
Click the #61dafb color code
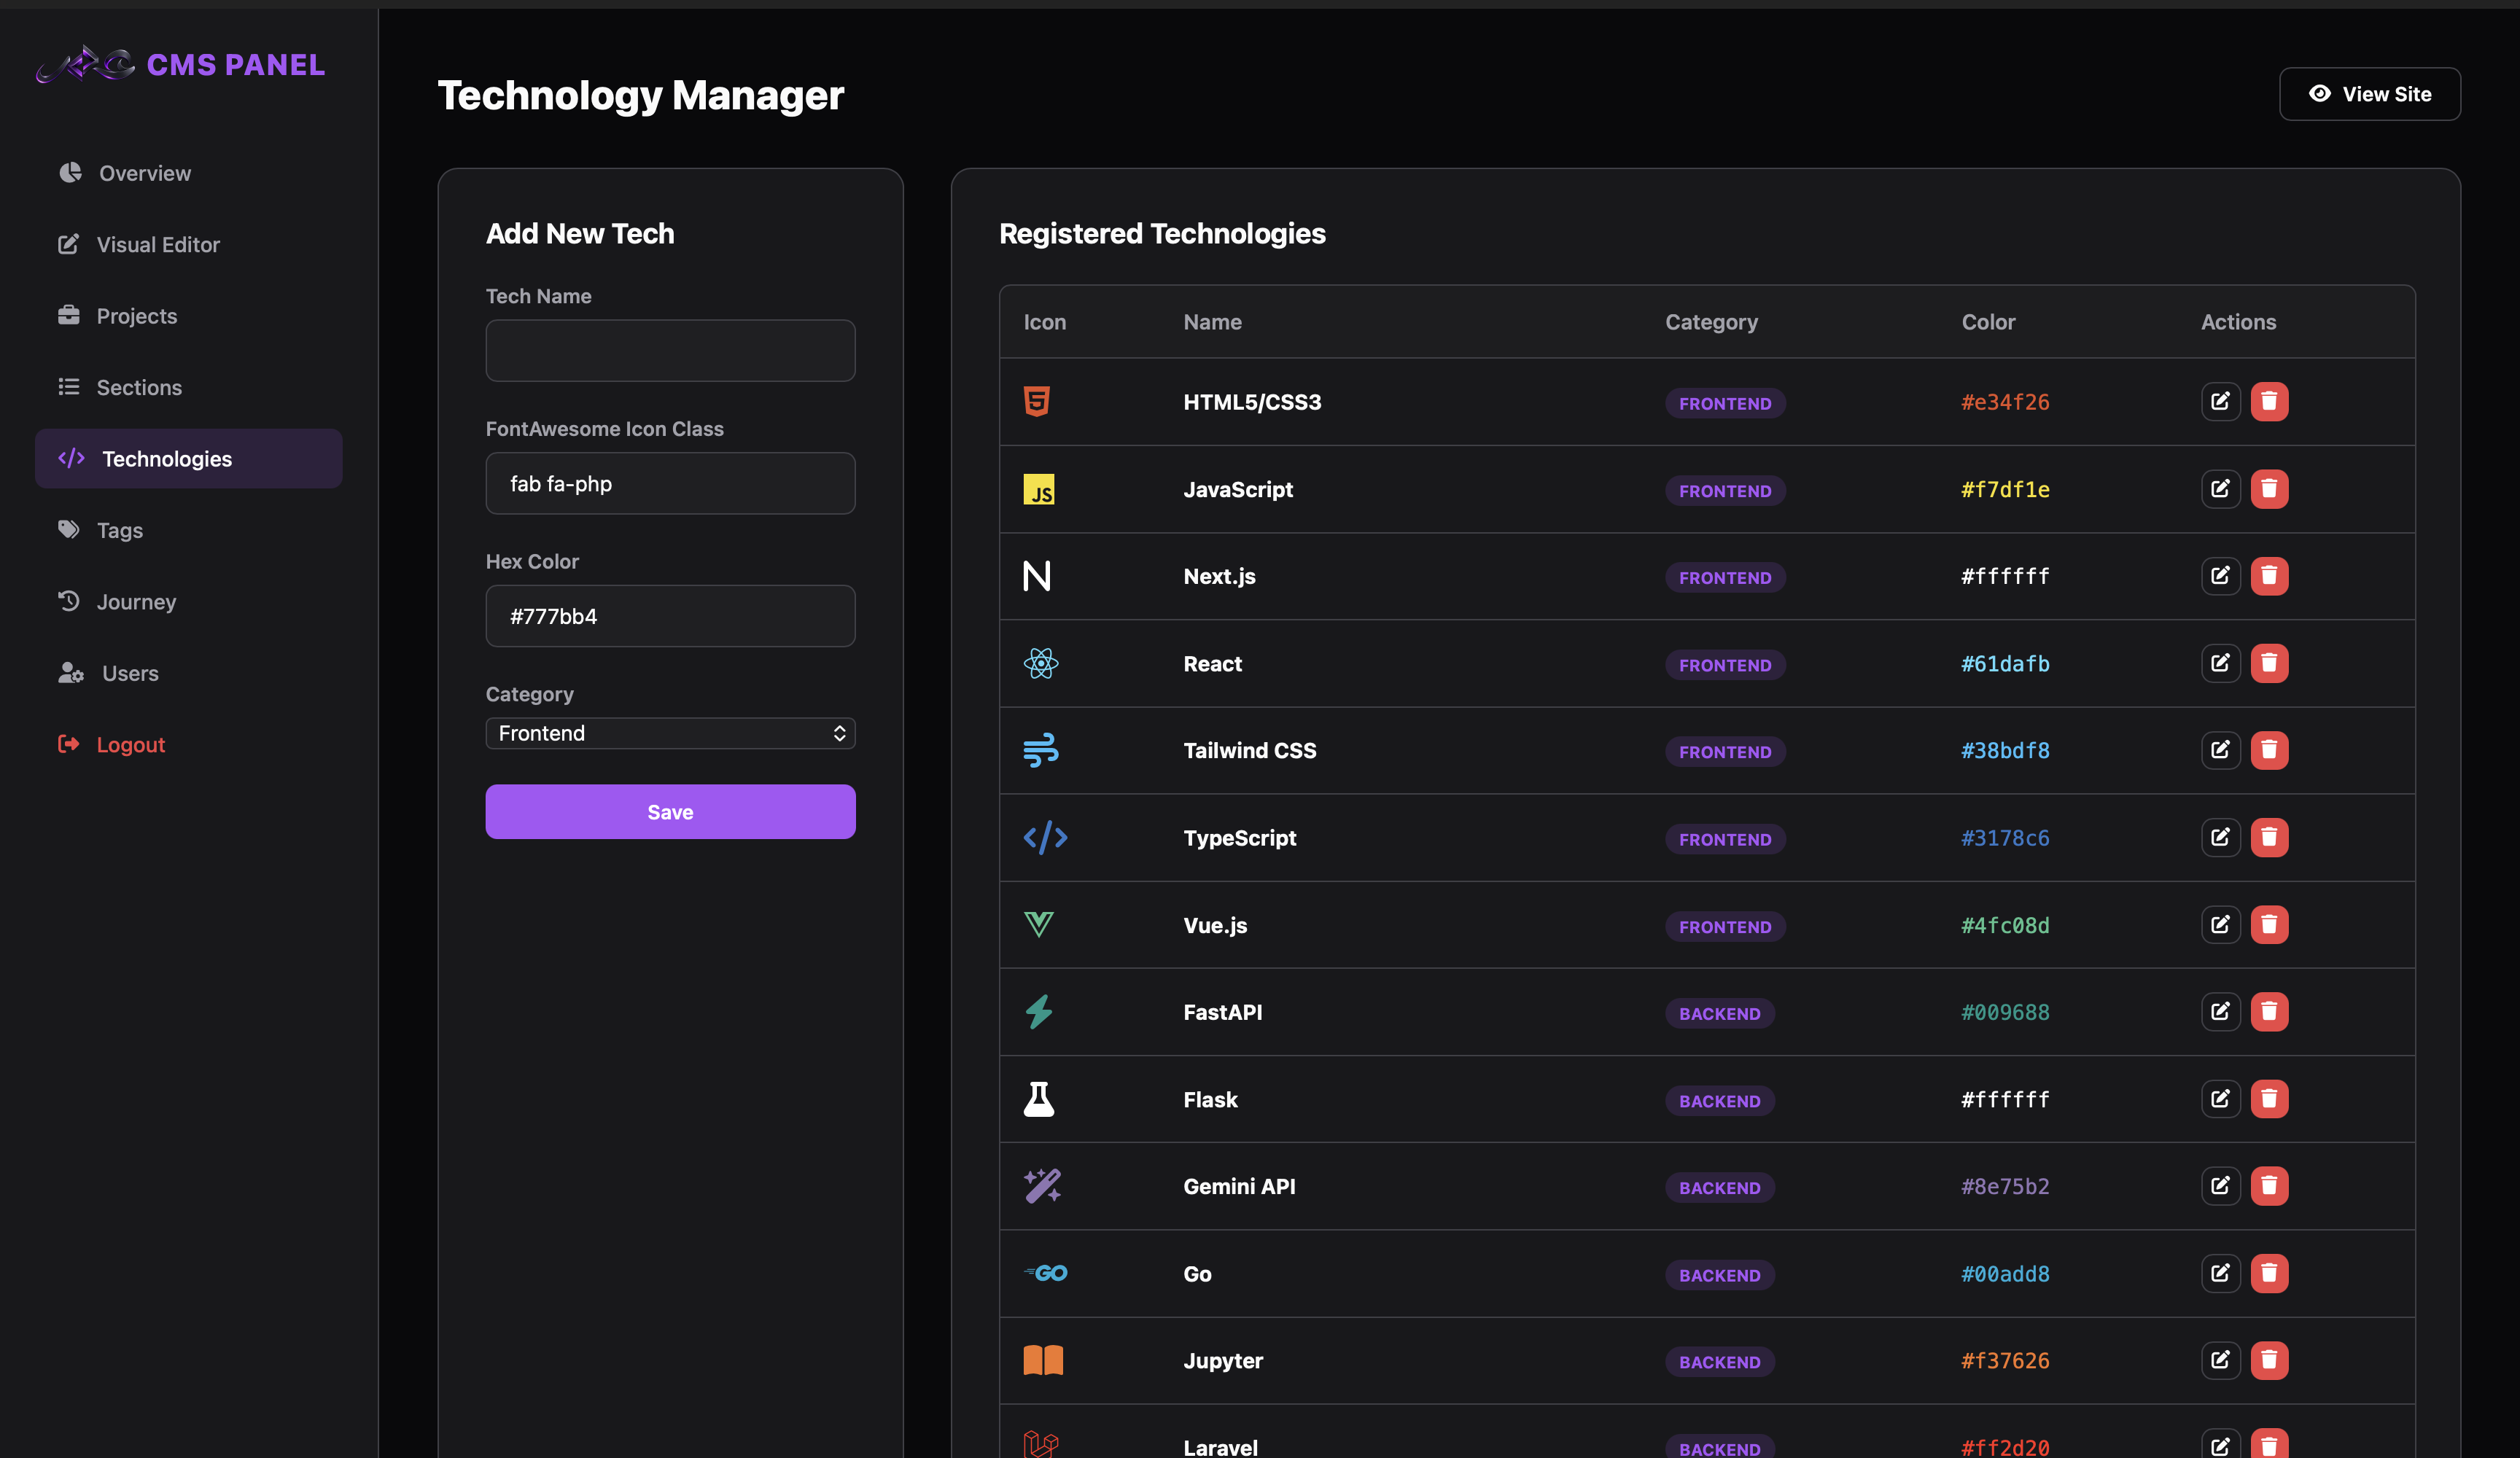pyautogui.click(x=2004, y=664)
